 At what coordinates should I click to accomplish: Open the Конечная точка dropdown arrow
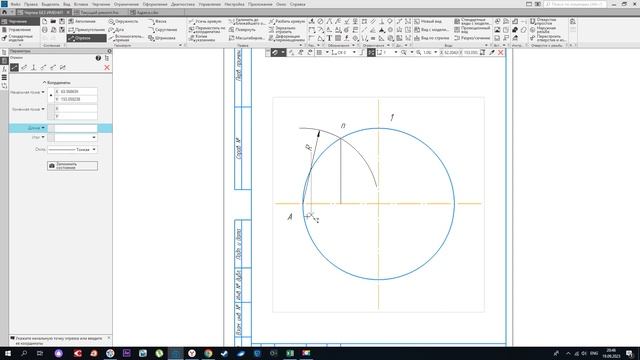pyautogui.click(x=43, y=109)
